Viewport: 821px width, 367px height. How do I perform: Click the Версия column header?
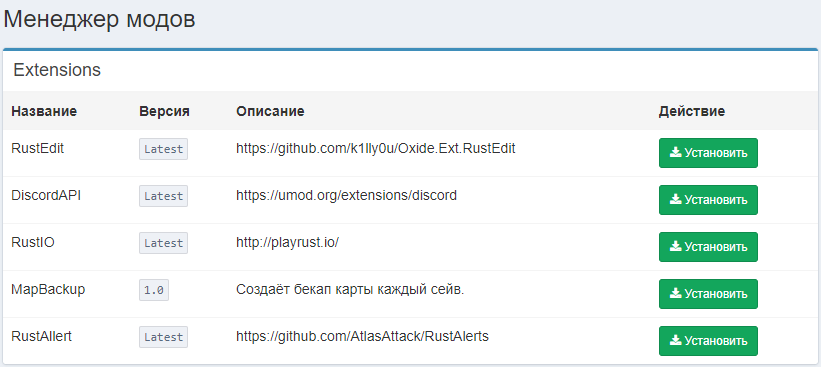[x=164, y=111]
